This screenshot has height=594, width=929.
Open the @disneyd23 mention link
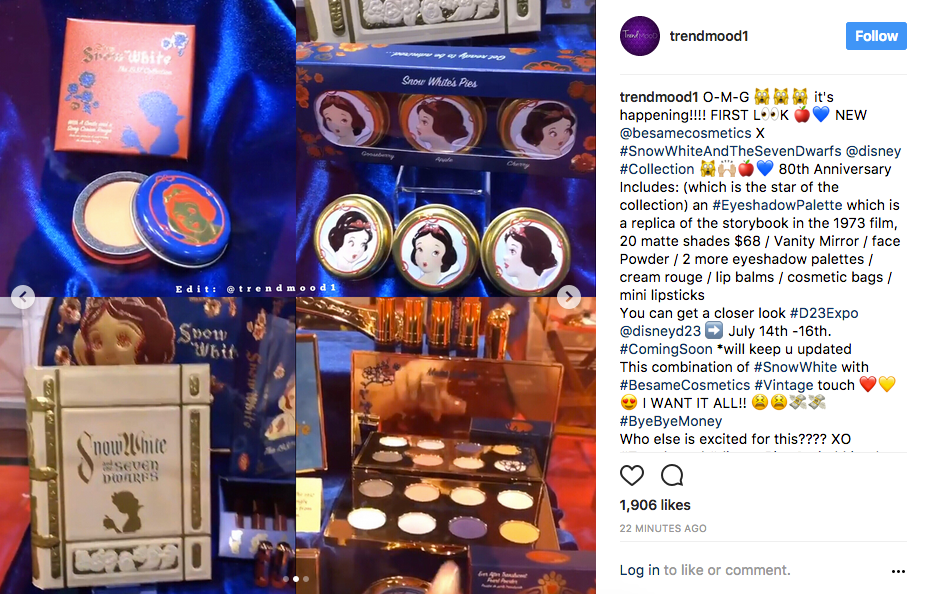point(660,331)
